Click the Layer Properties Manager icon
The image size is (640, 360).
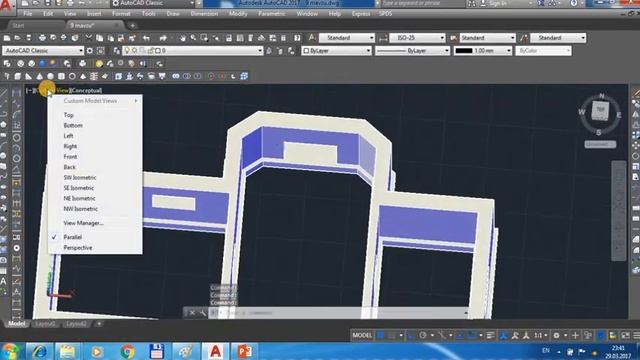point(117,51)
